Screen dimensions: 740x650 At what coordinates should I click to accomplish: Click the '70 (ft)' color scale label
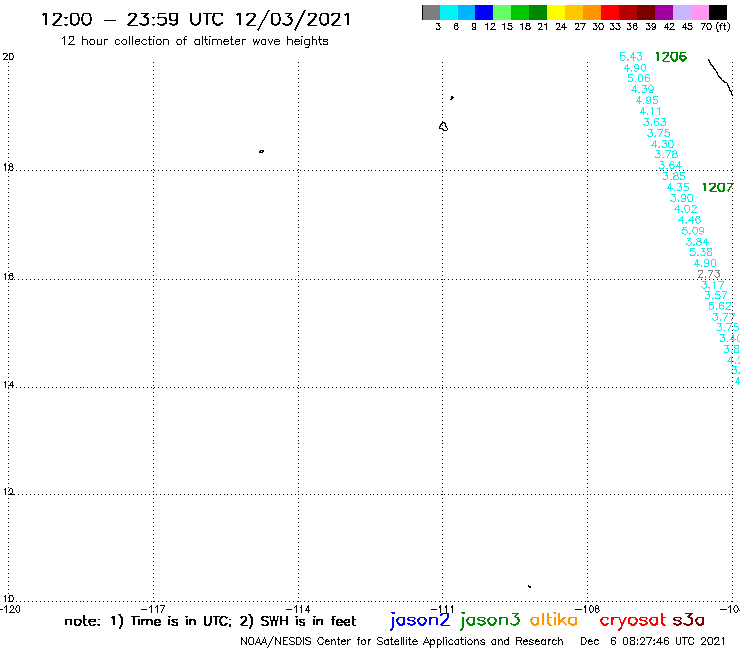[715, 27]
